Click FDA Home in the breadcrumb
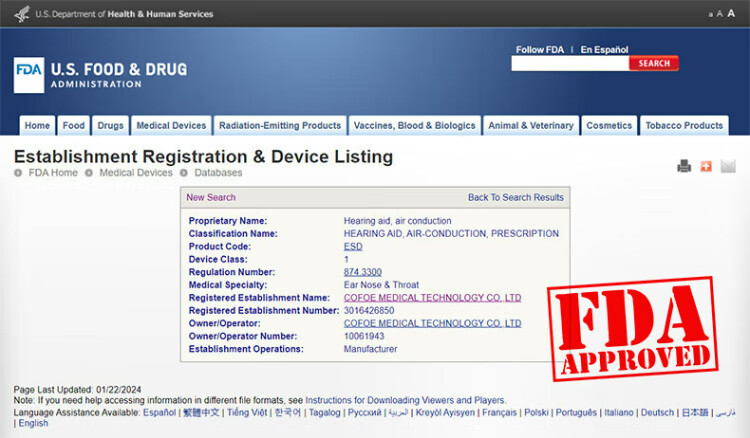This screenshot has height=438, width=750. pyautogui.click(x=51, y=173)
